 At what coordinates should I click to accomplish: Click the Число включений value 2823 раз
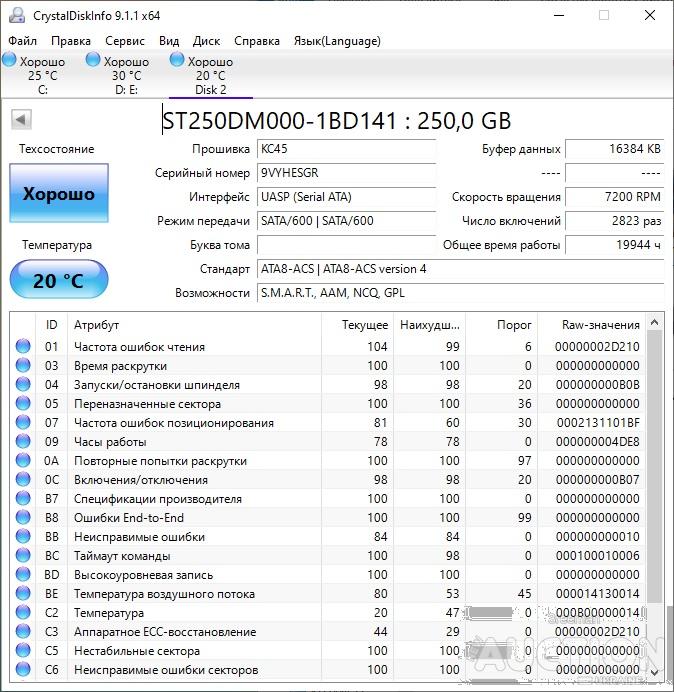614,221
